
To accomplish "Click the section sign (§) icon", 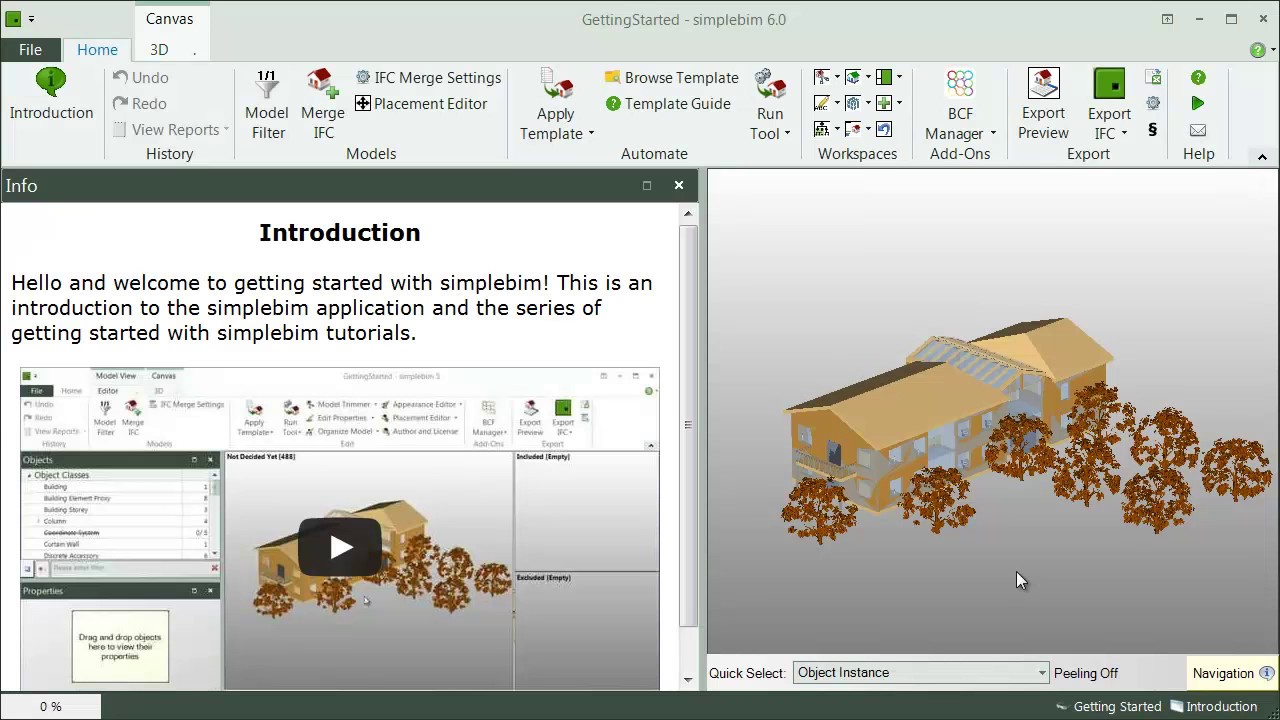I will (x=1153, y=130).
